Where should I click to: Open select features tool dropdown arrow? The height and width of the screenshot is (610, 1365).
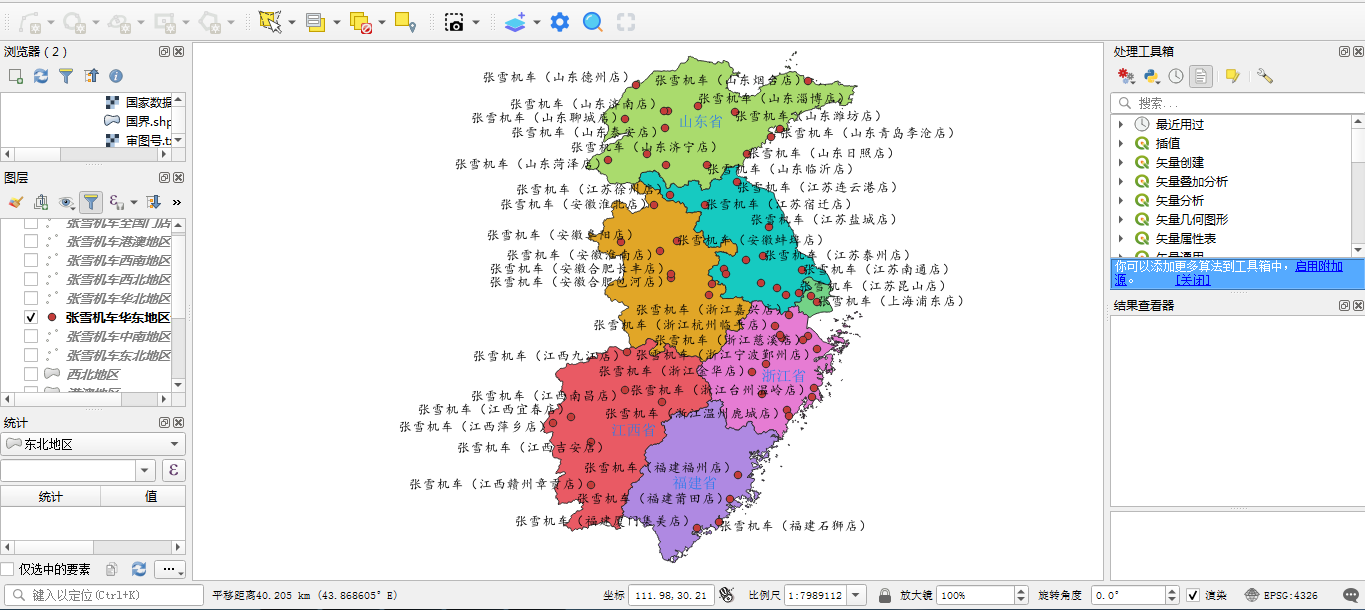292,22
